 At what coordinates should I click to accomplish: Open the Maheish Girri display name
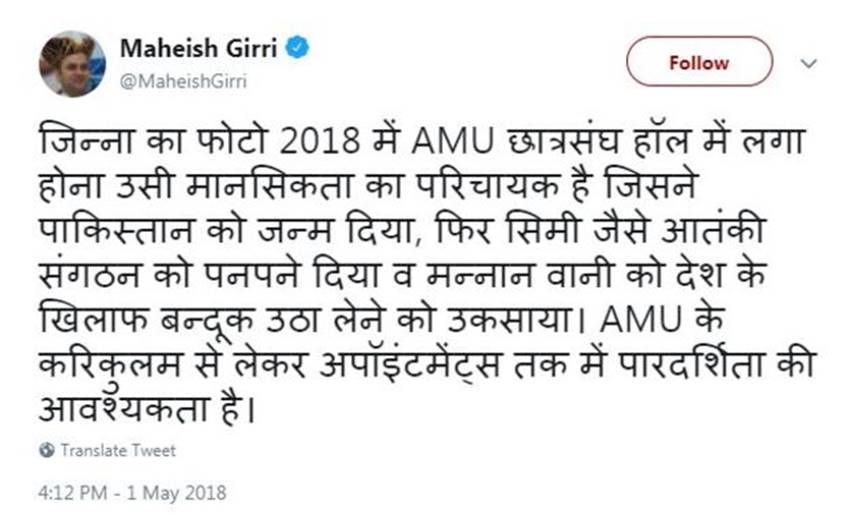(x=200, y=48)
